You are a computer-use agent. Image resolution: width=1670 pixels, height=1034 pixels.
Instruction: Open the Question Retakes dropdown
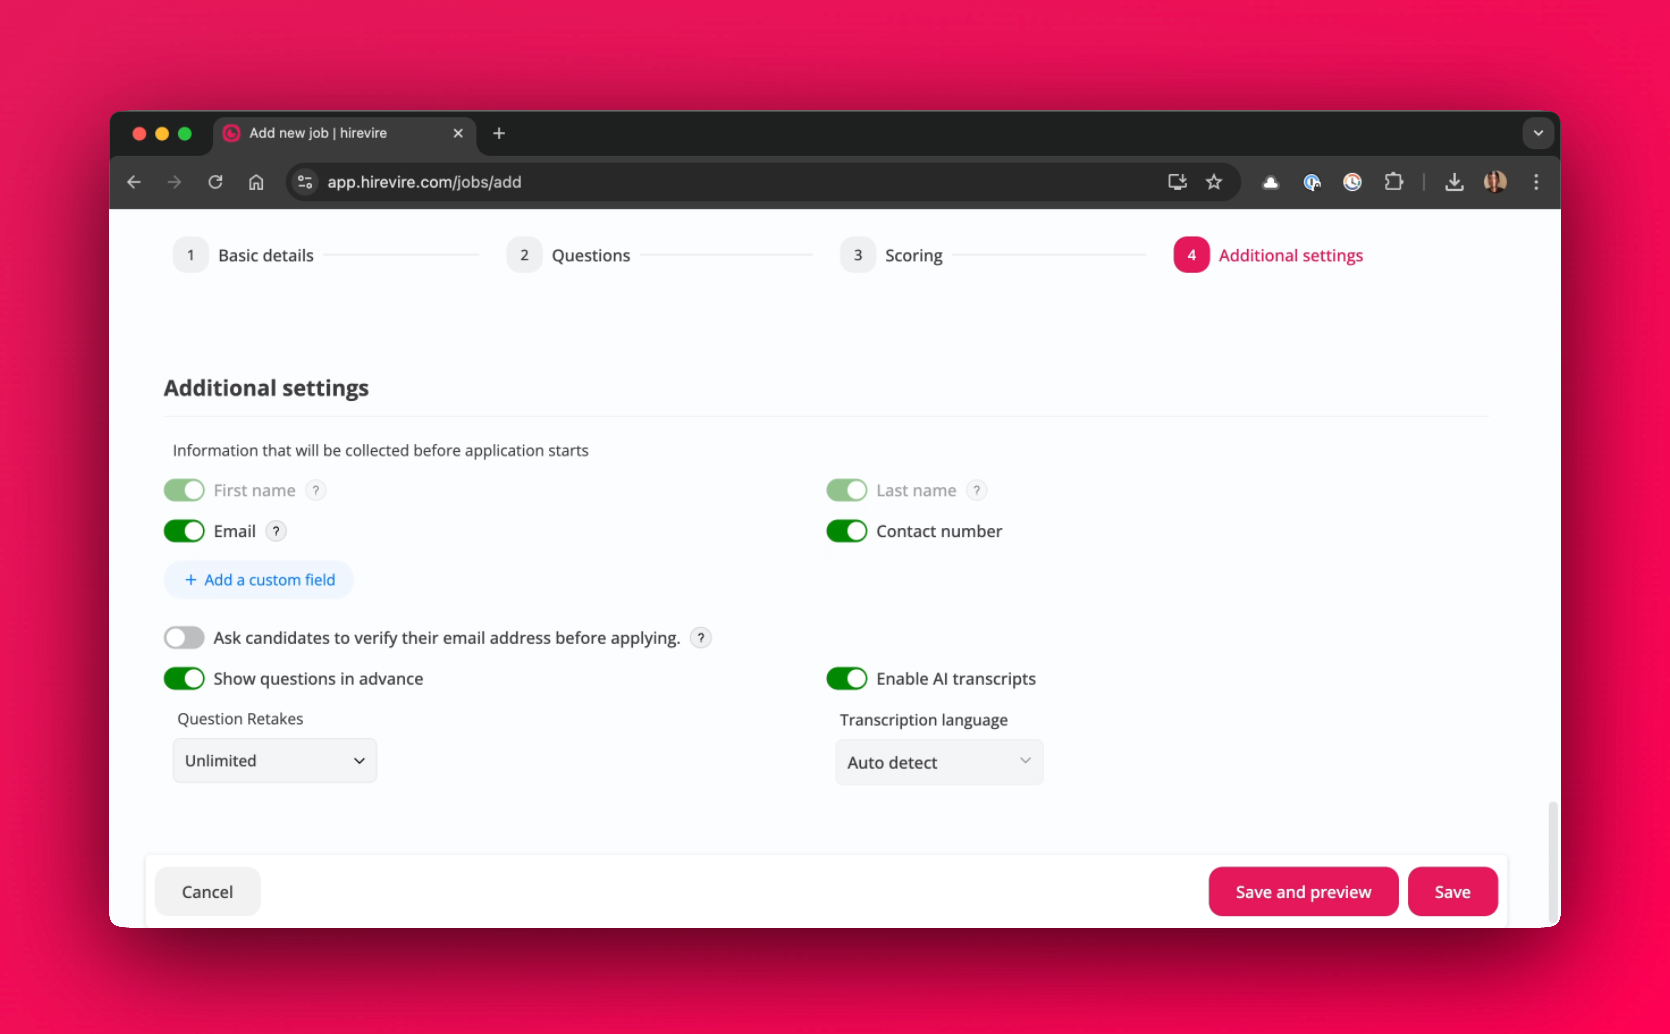click(275, 761)
